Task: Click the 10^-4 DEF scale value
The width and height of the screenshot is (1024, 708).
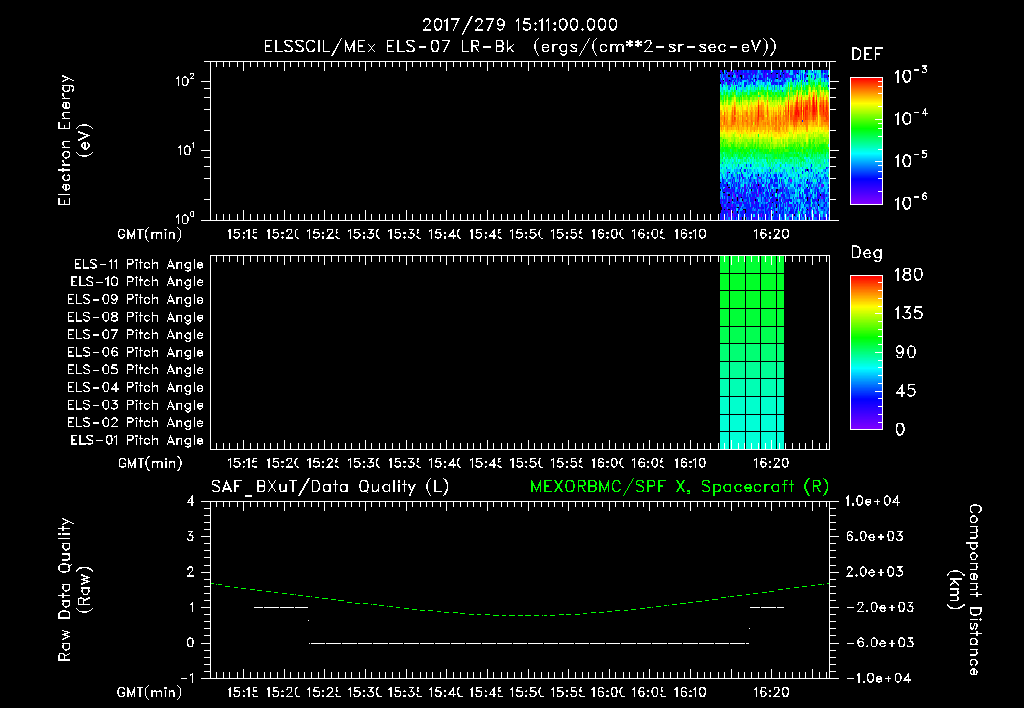Action: [910, 118]
